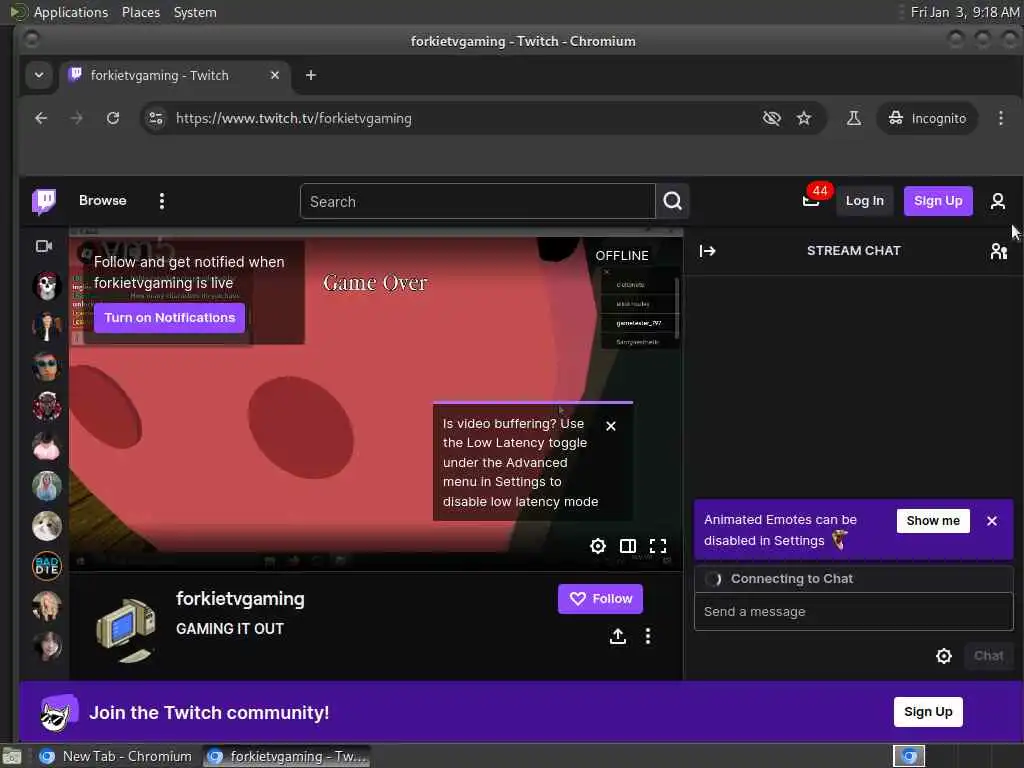The width and height of the screenshot is (1024, 768).
Task: Open the Places menu
Action: [140, 12]
